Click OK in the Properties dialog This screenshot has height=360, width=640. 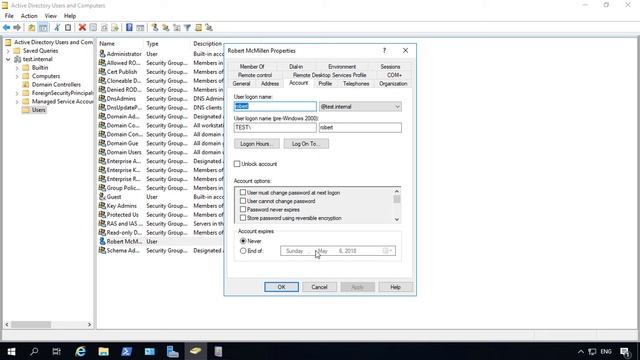(x=281, y=287)
